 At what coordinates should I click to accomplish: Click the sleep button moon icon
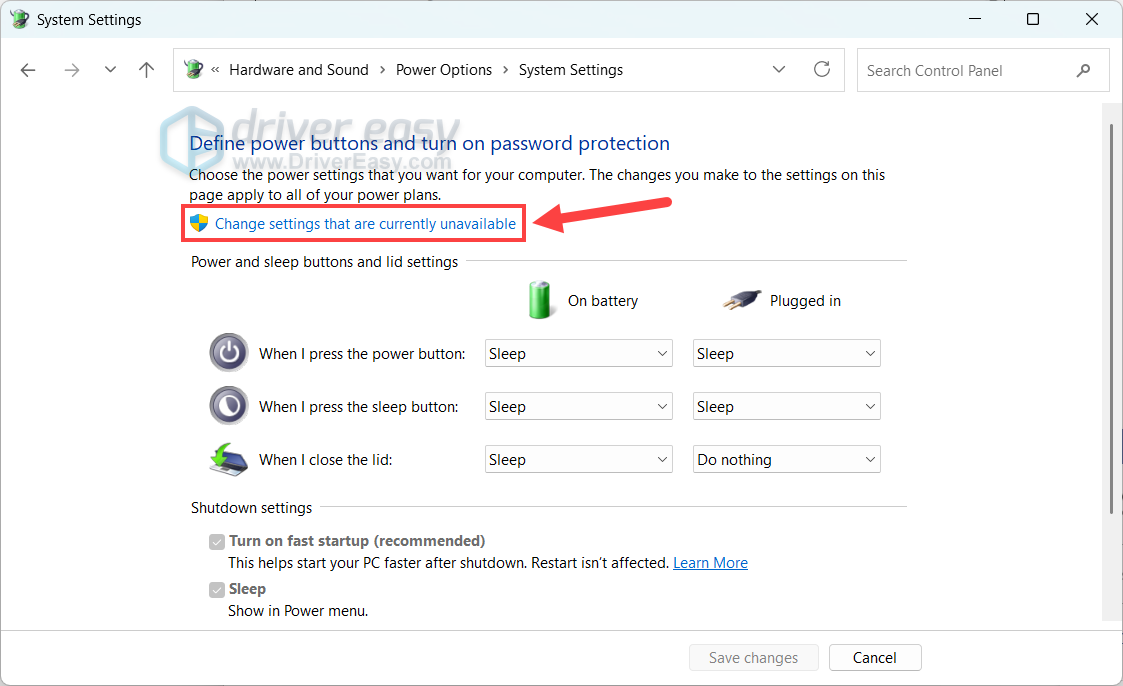click(x=229, y=405)
